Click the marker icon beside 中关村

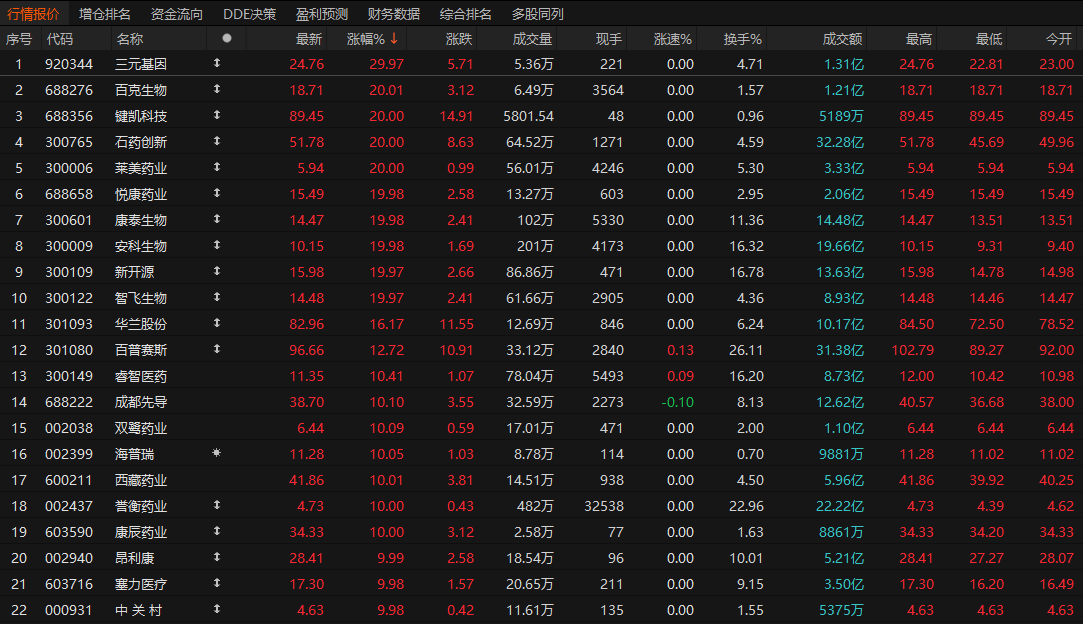coord(217,609)
